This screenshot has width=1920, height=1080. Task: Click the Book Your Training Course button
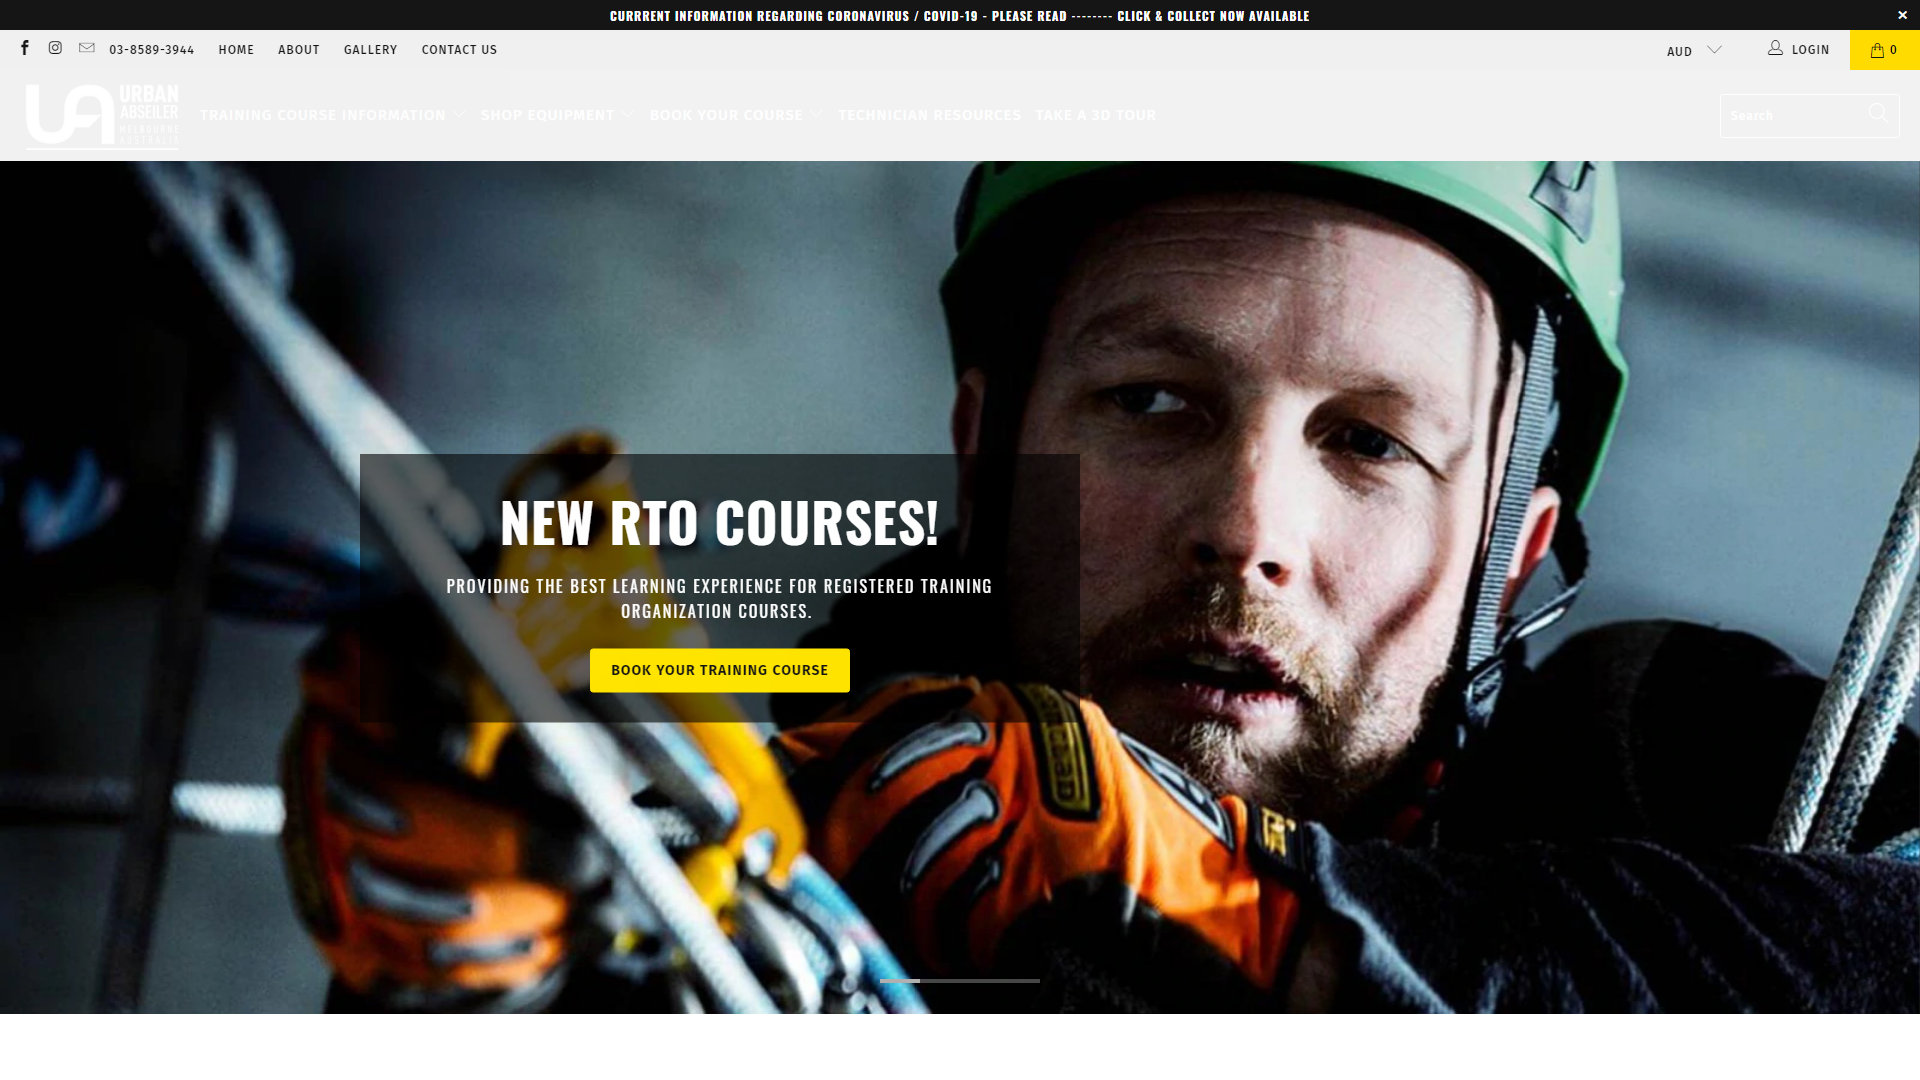[719, 670]
